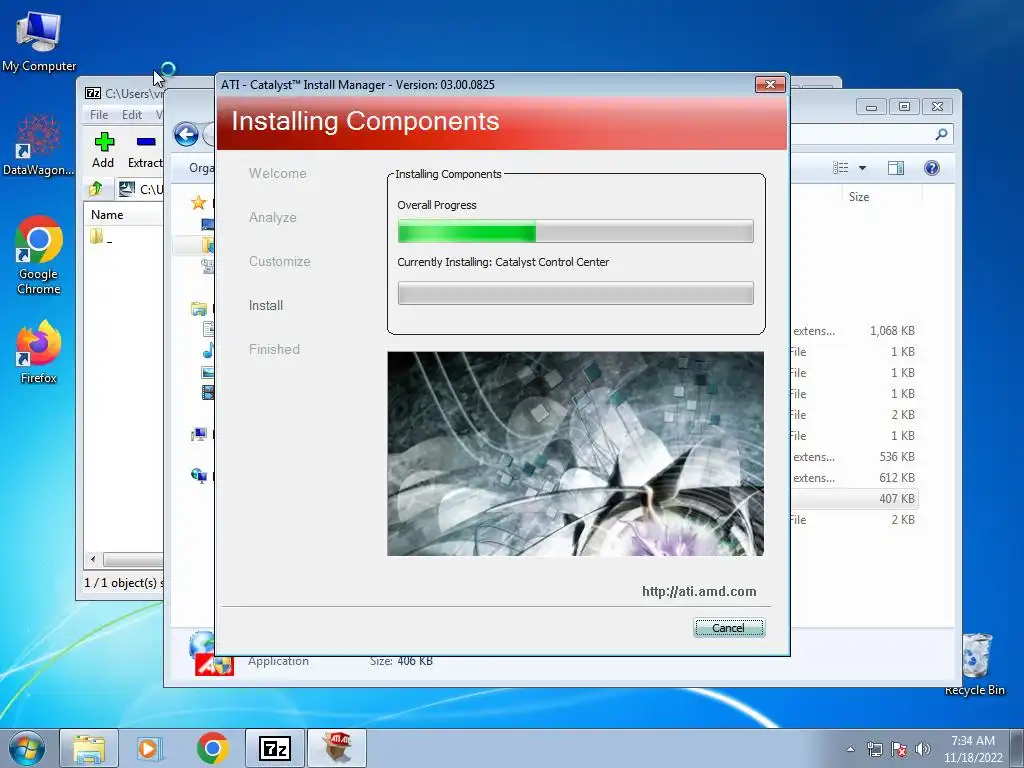
Task: Click the Music library icon in Explorer sidebar
Action: coord(208,351)
